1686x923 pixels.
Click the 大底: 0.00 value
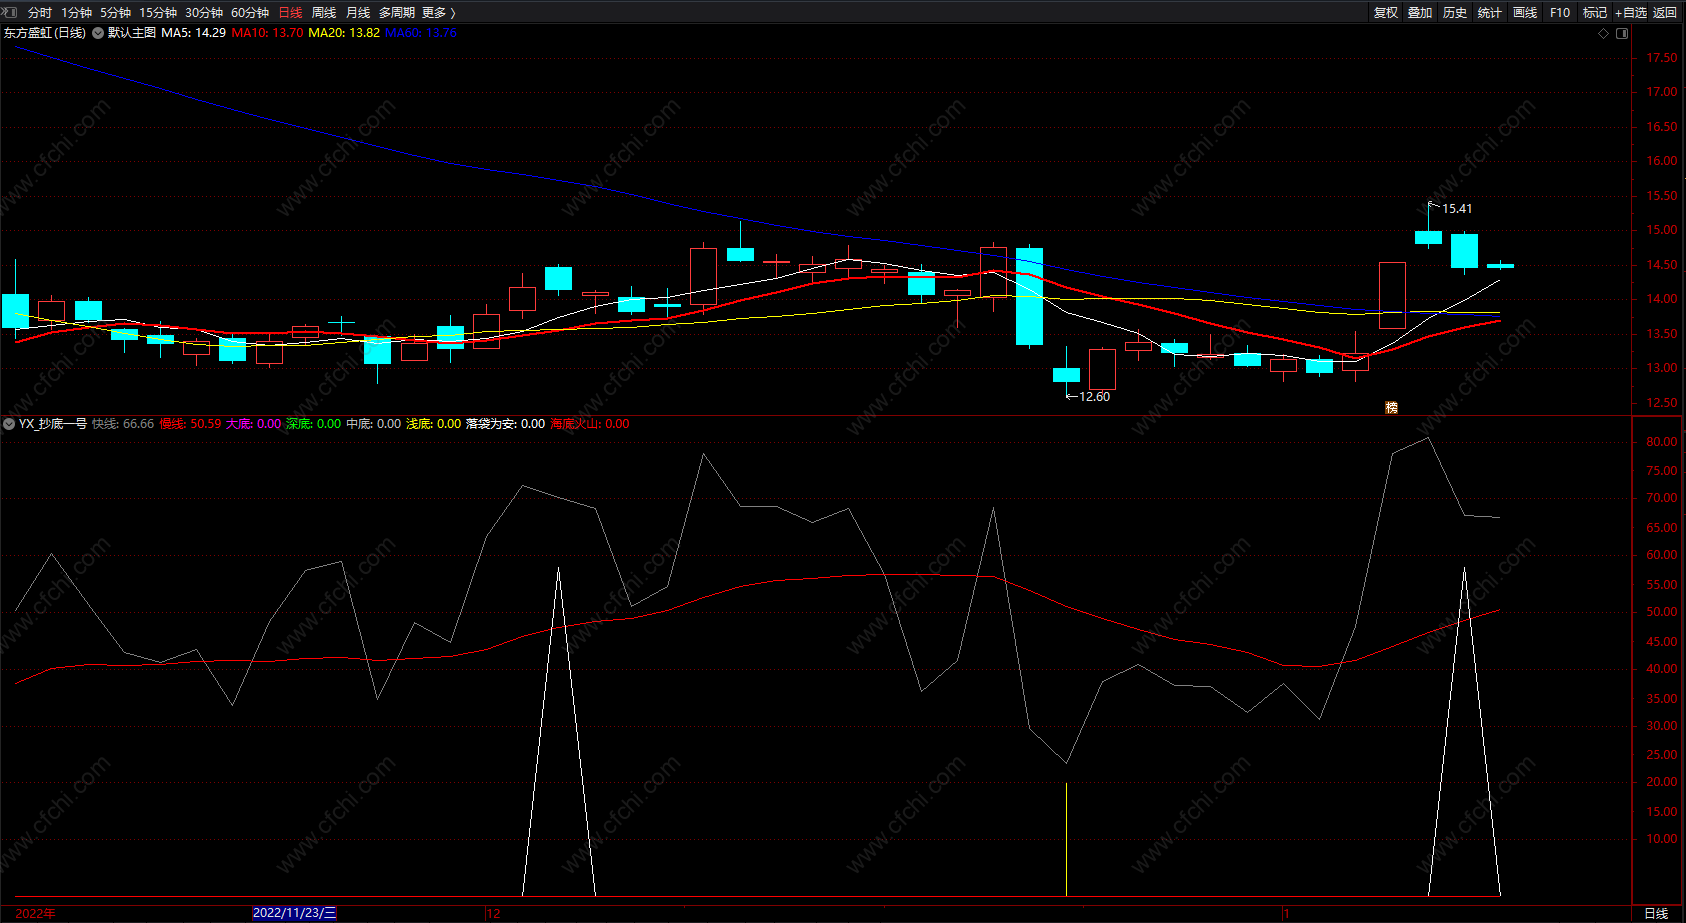[254, 424]
